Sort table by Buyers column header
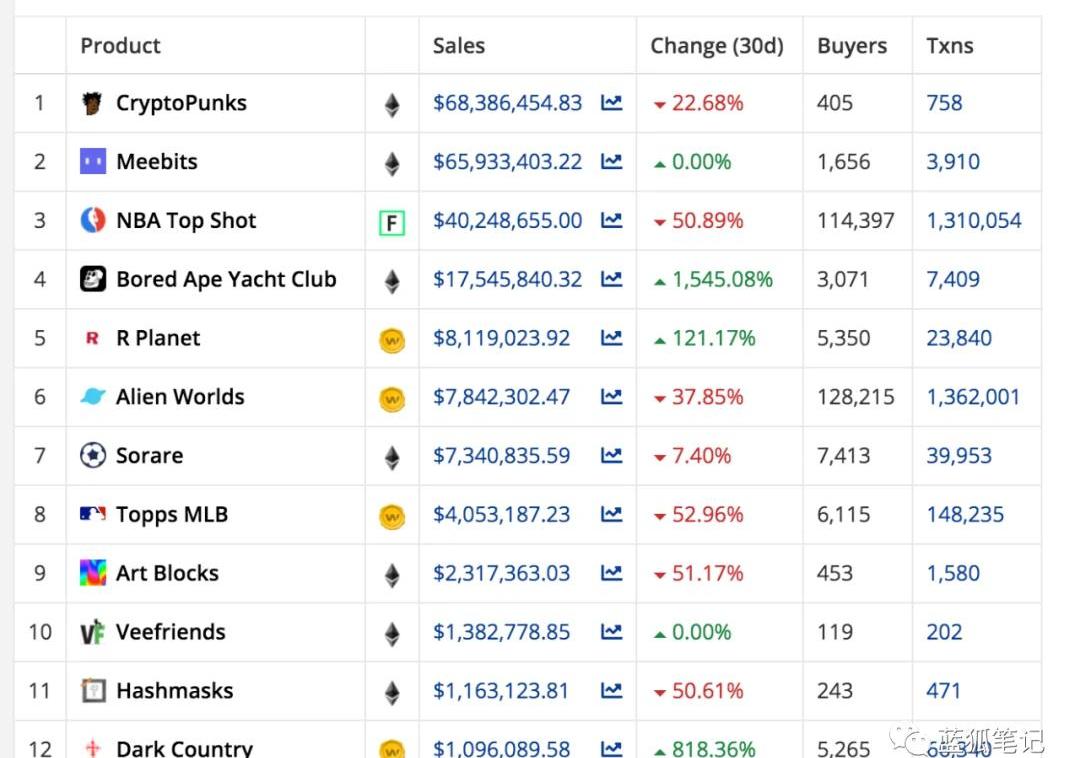 (x=851, y=46)
